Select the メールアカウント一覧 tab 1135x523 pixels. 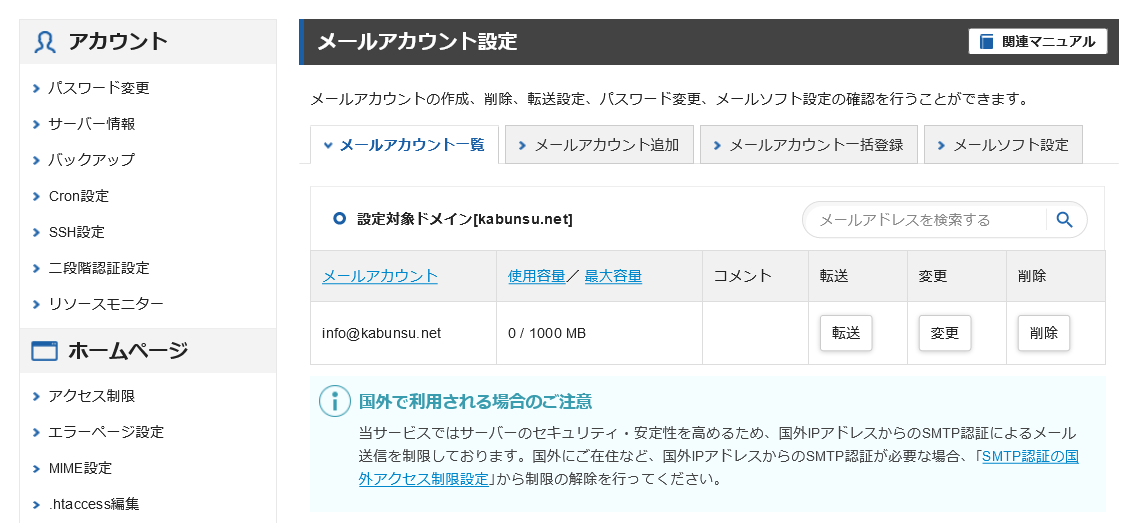click(x=404, y=145)
